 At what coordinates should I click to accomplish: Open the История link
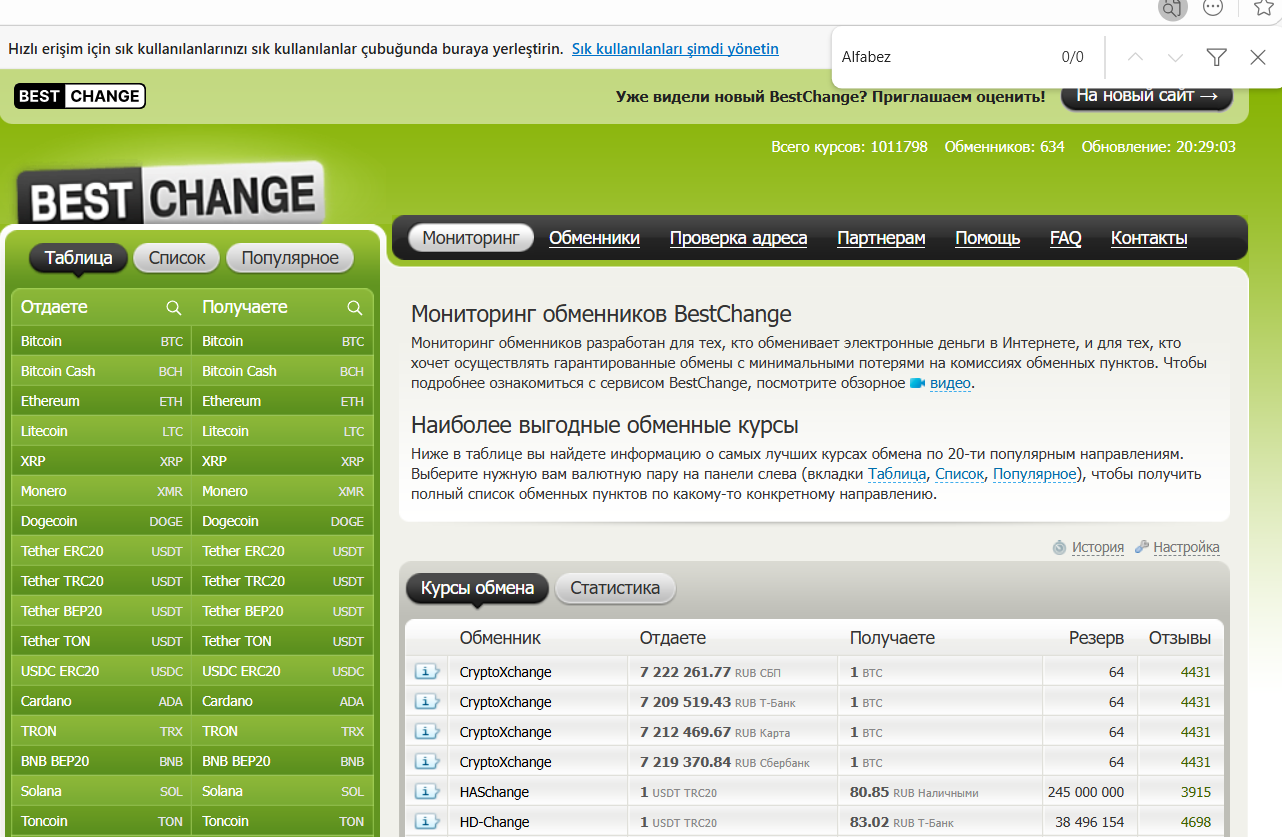click(1098, 547)
